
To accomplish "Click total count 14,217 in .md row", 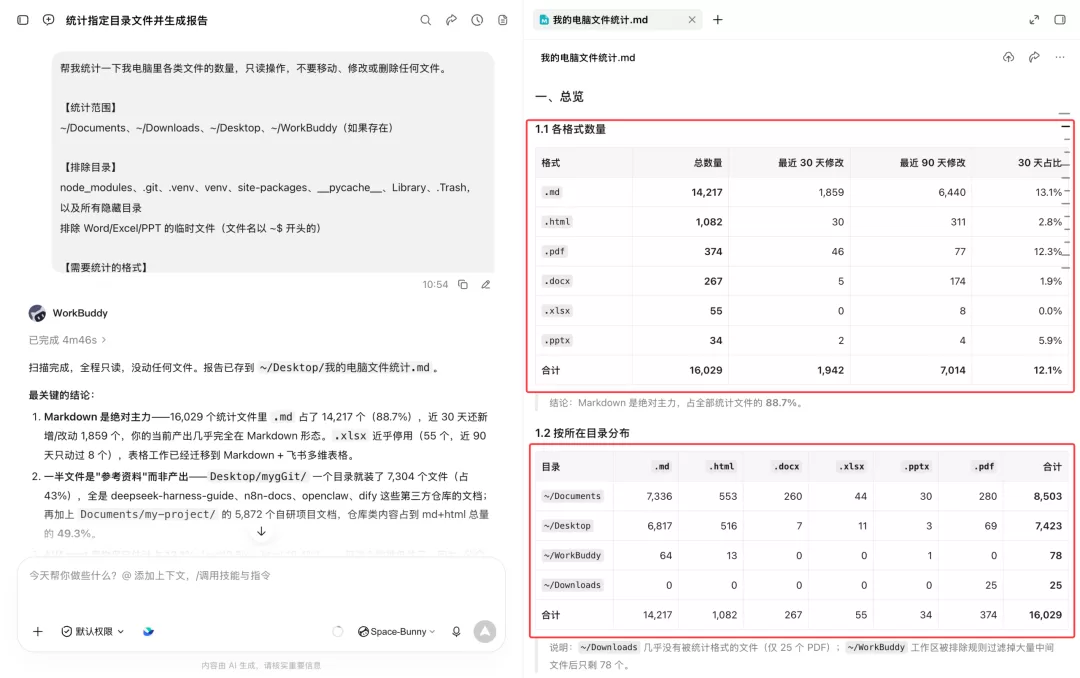I will tap(707, 192).
